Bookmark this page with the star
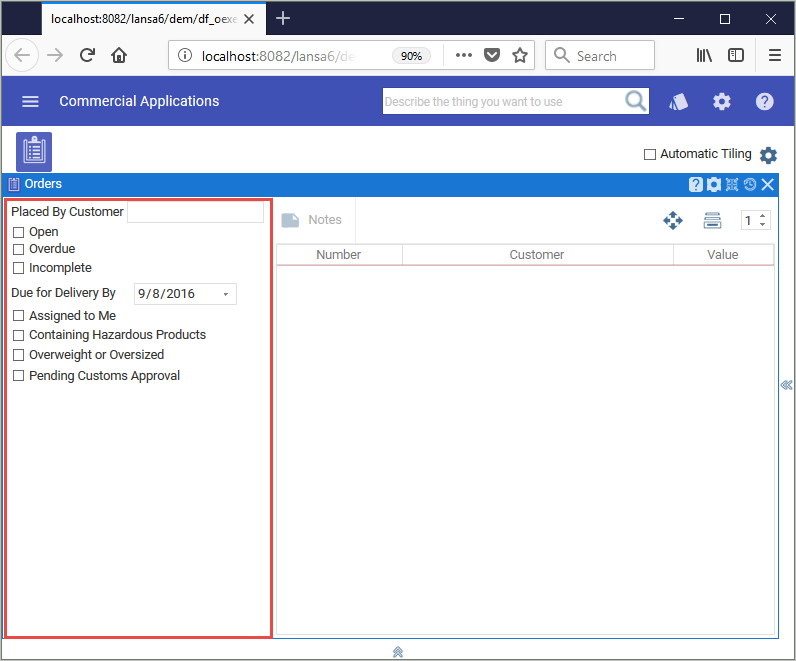Screen dimensions: 796x661 click(519, 55)
